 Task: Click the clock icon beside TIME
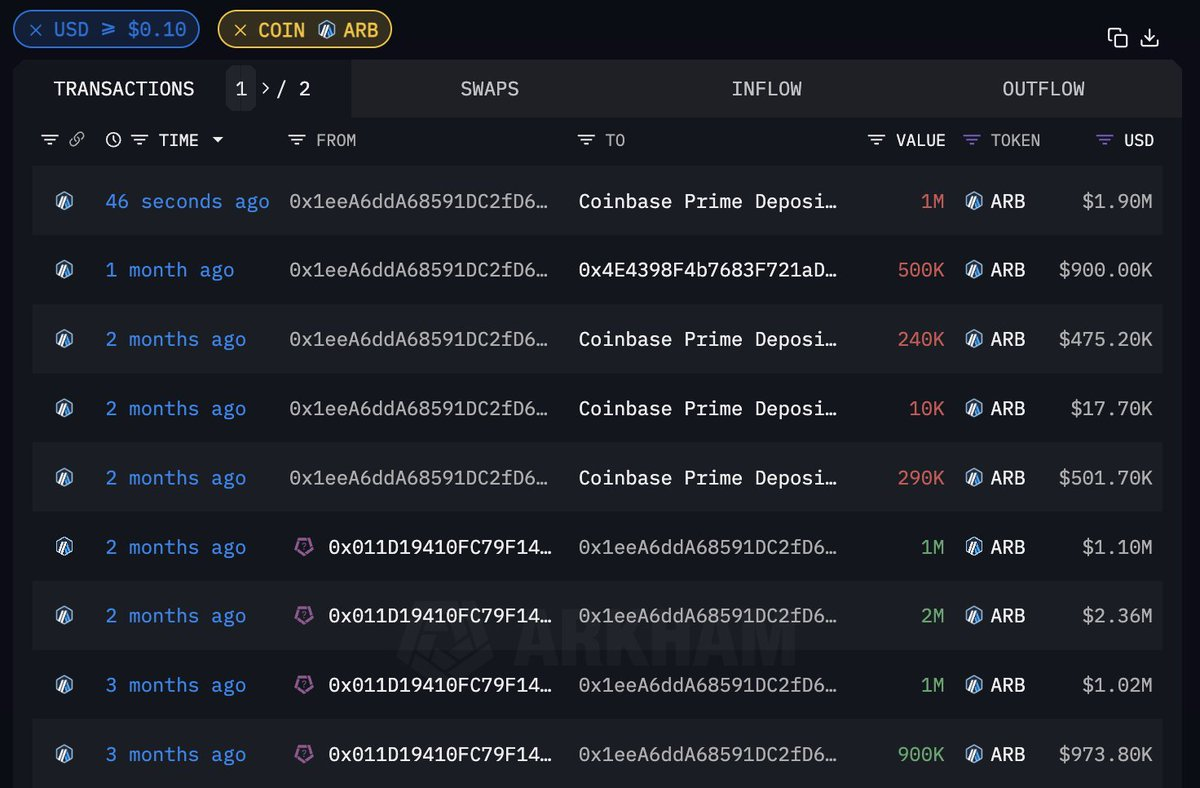[x=113, y=140]
